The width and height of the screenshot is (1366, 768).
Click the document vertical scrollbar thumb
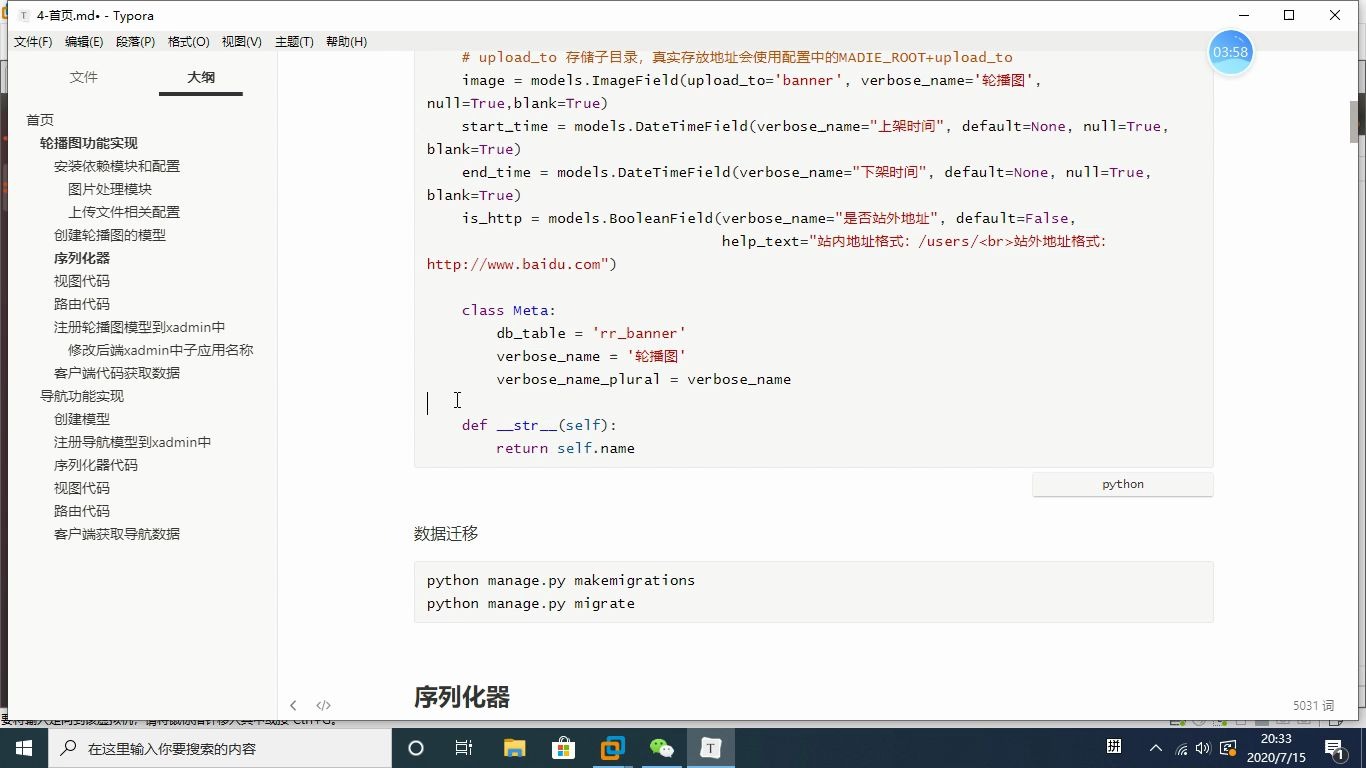click(x=1356, y=122)
